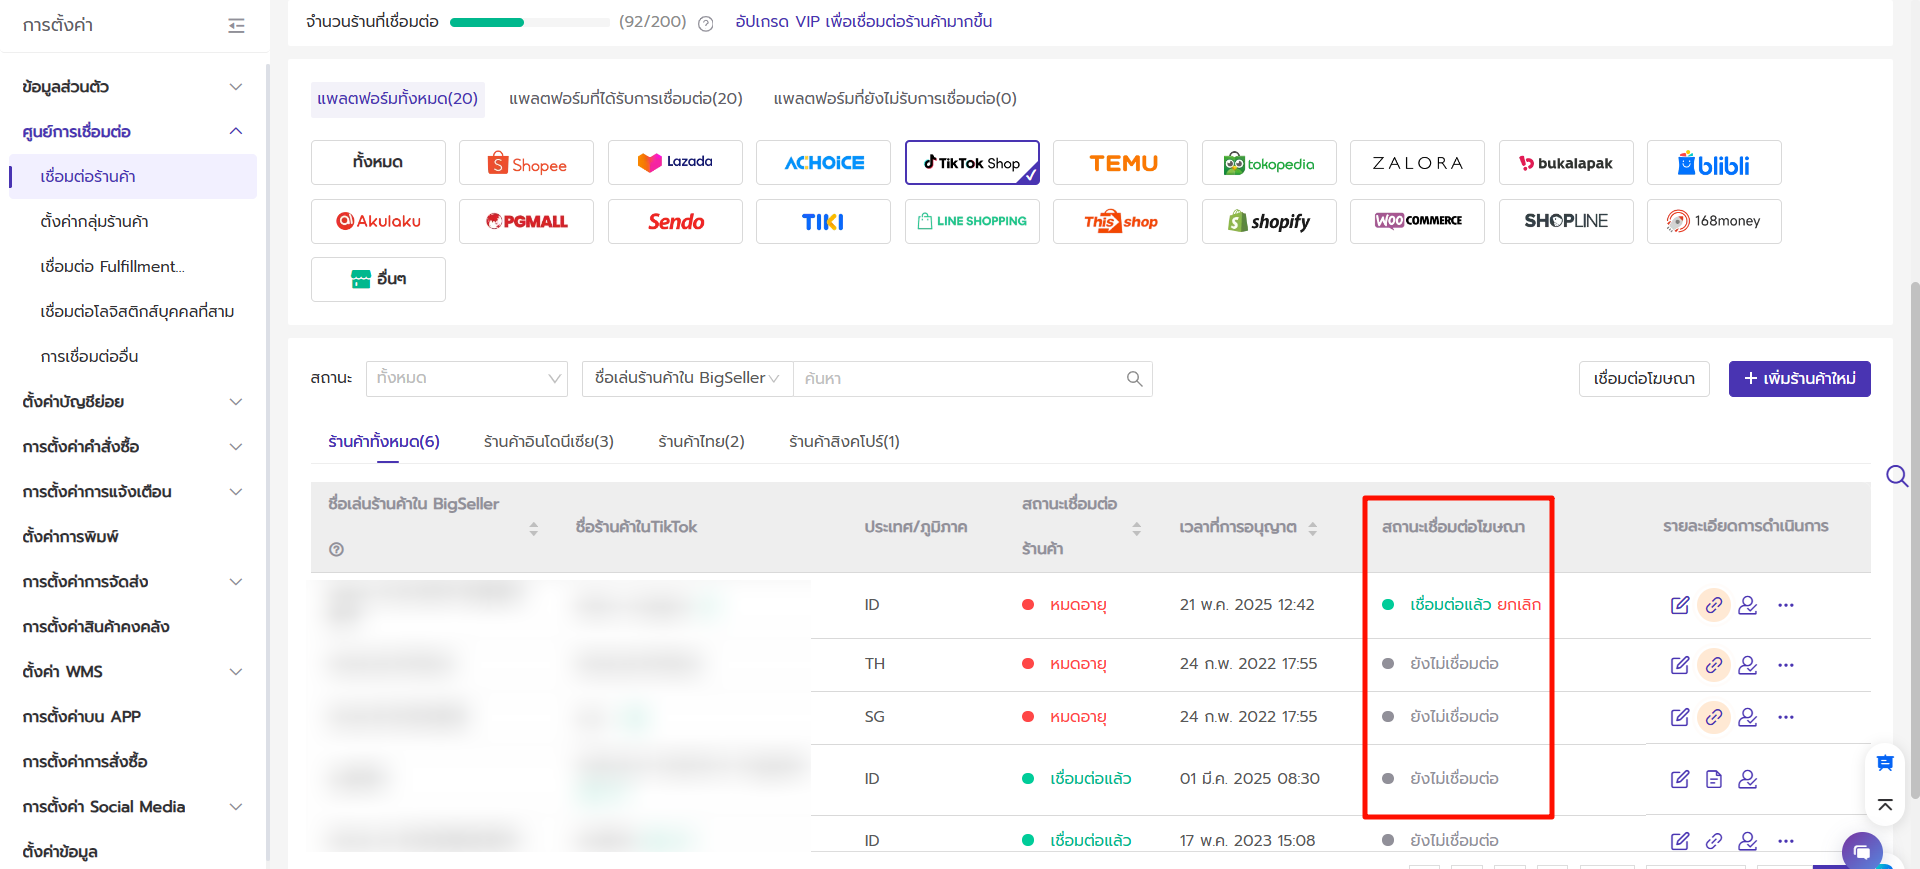Viewport: 1920px width, 869px height.
Task: Click help icon under BigSeller shop name header
Action: (336, 549)
